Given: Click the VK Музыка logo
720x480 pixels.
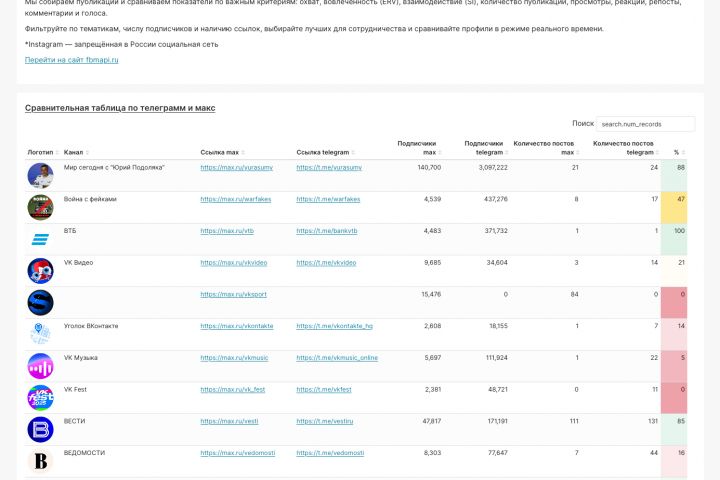Looking at the screenshot, I should tap(40, 366).
